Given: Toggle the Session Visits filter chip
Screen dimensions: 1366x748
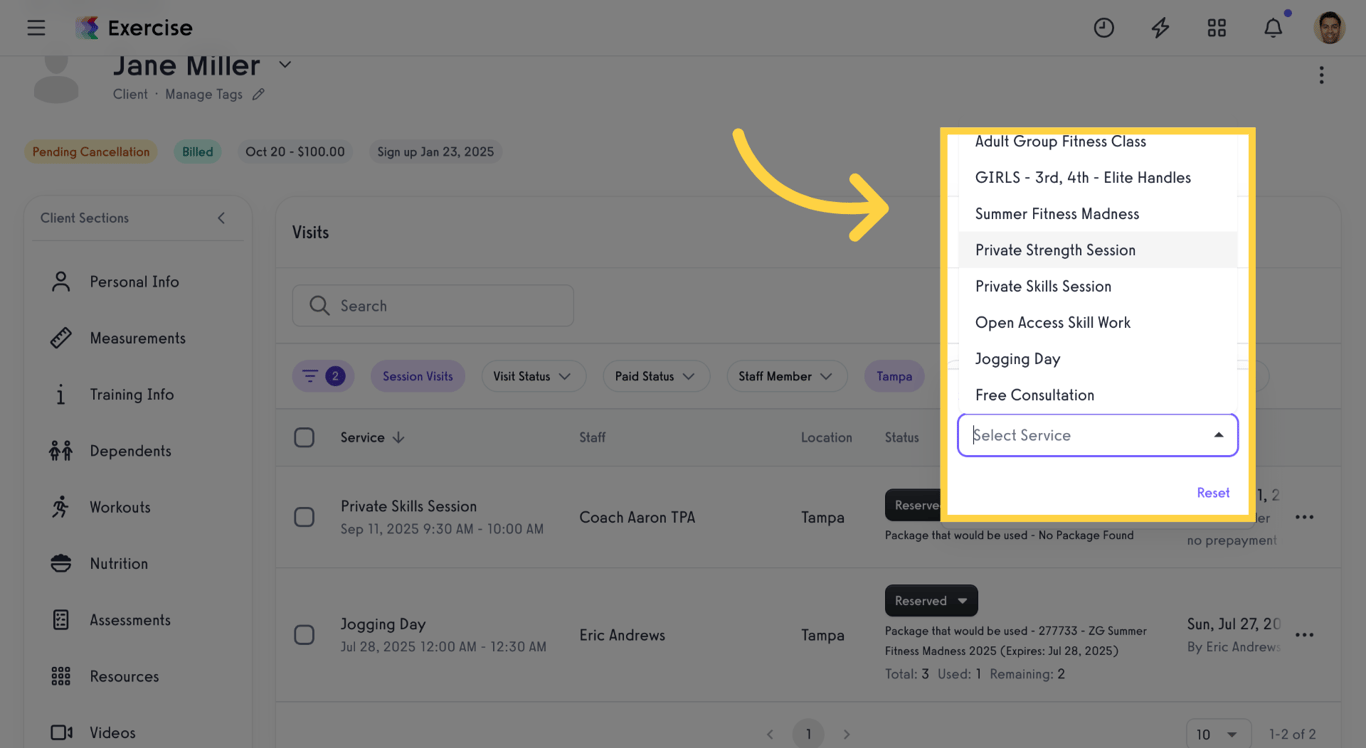Looking at the screenshot, I should (418, 376).
